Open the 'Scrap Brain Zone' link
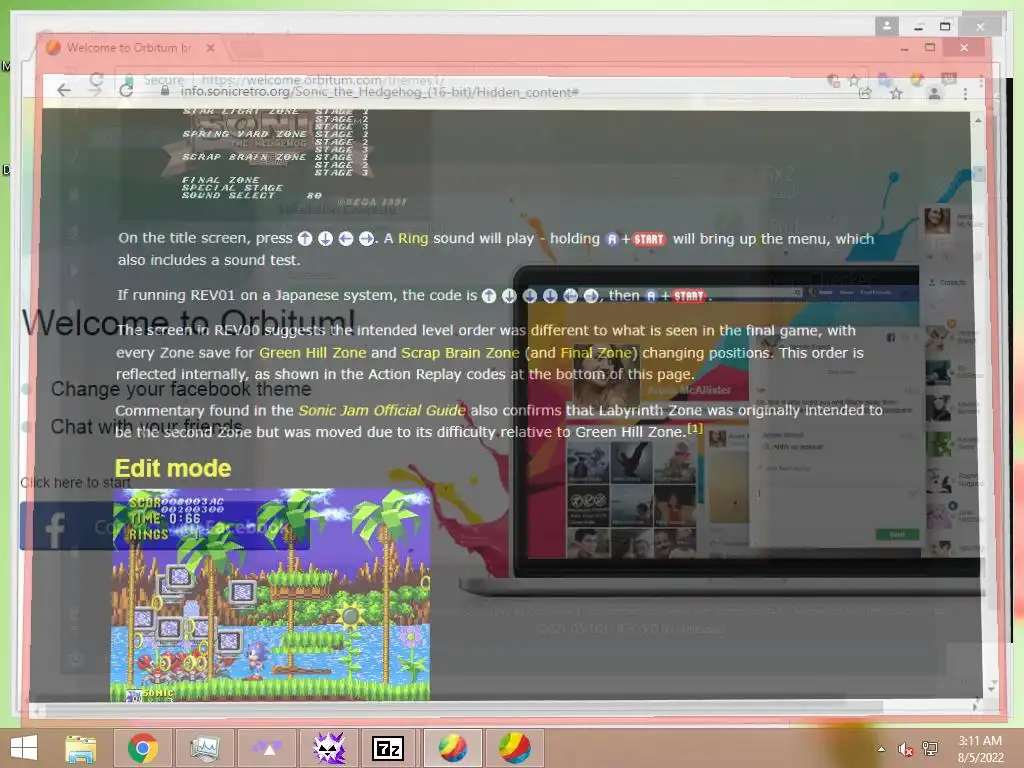This screenshot has height=768, width=1024. [460, 353]
